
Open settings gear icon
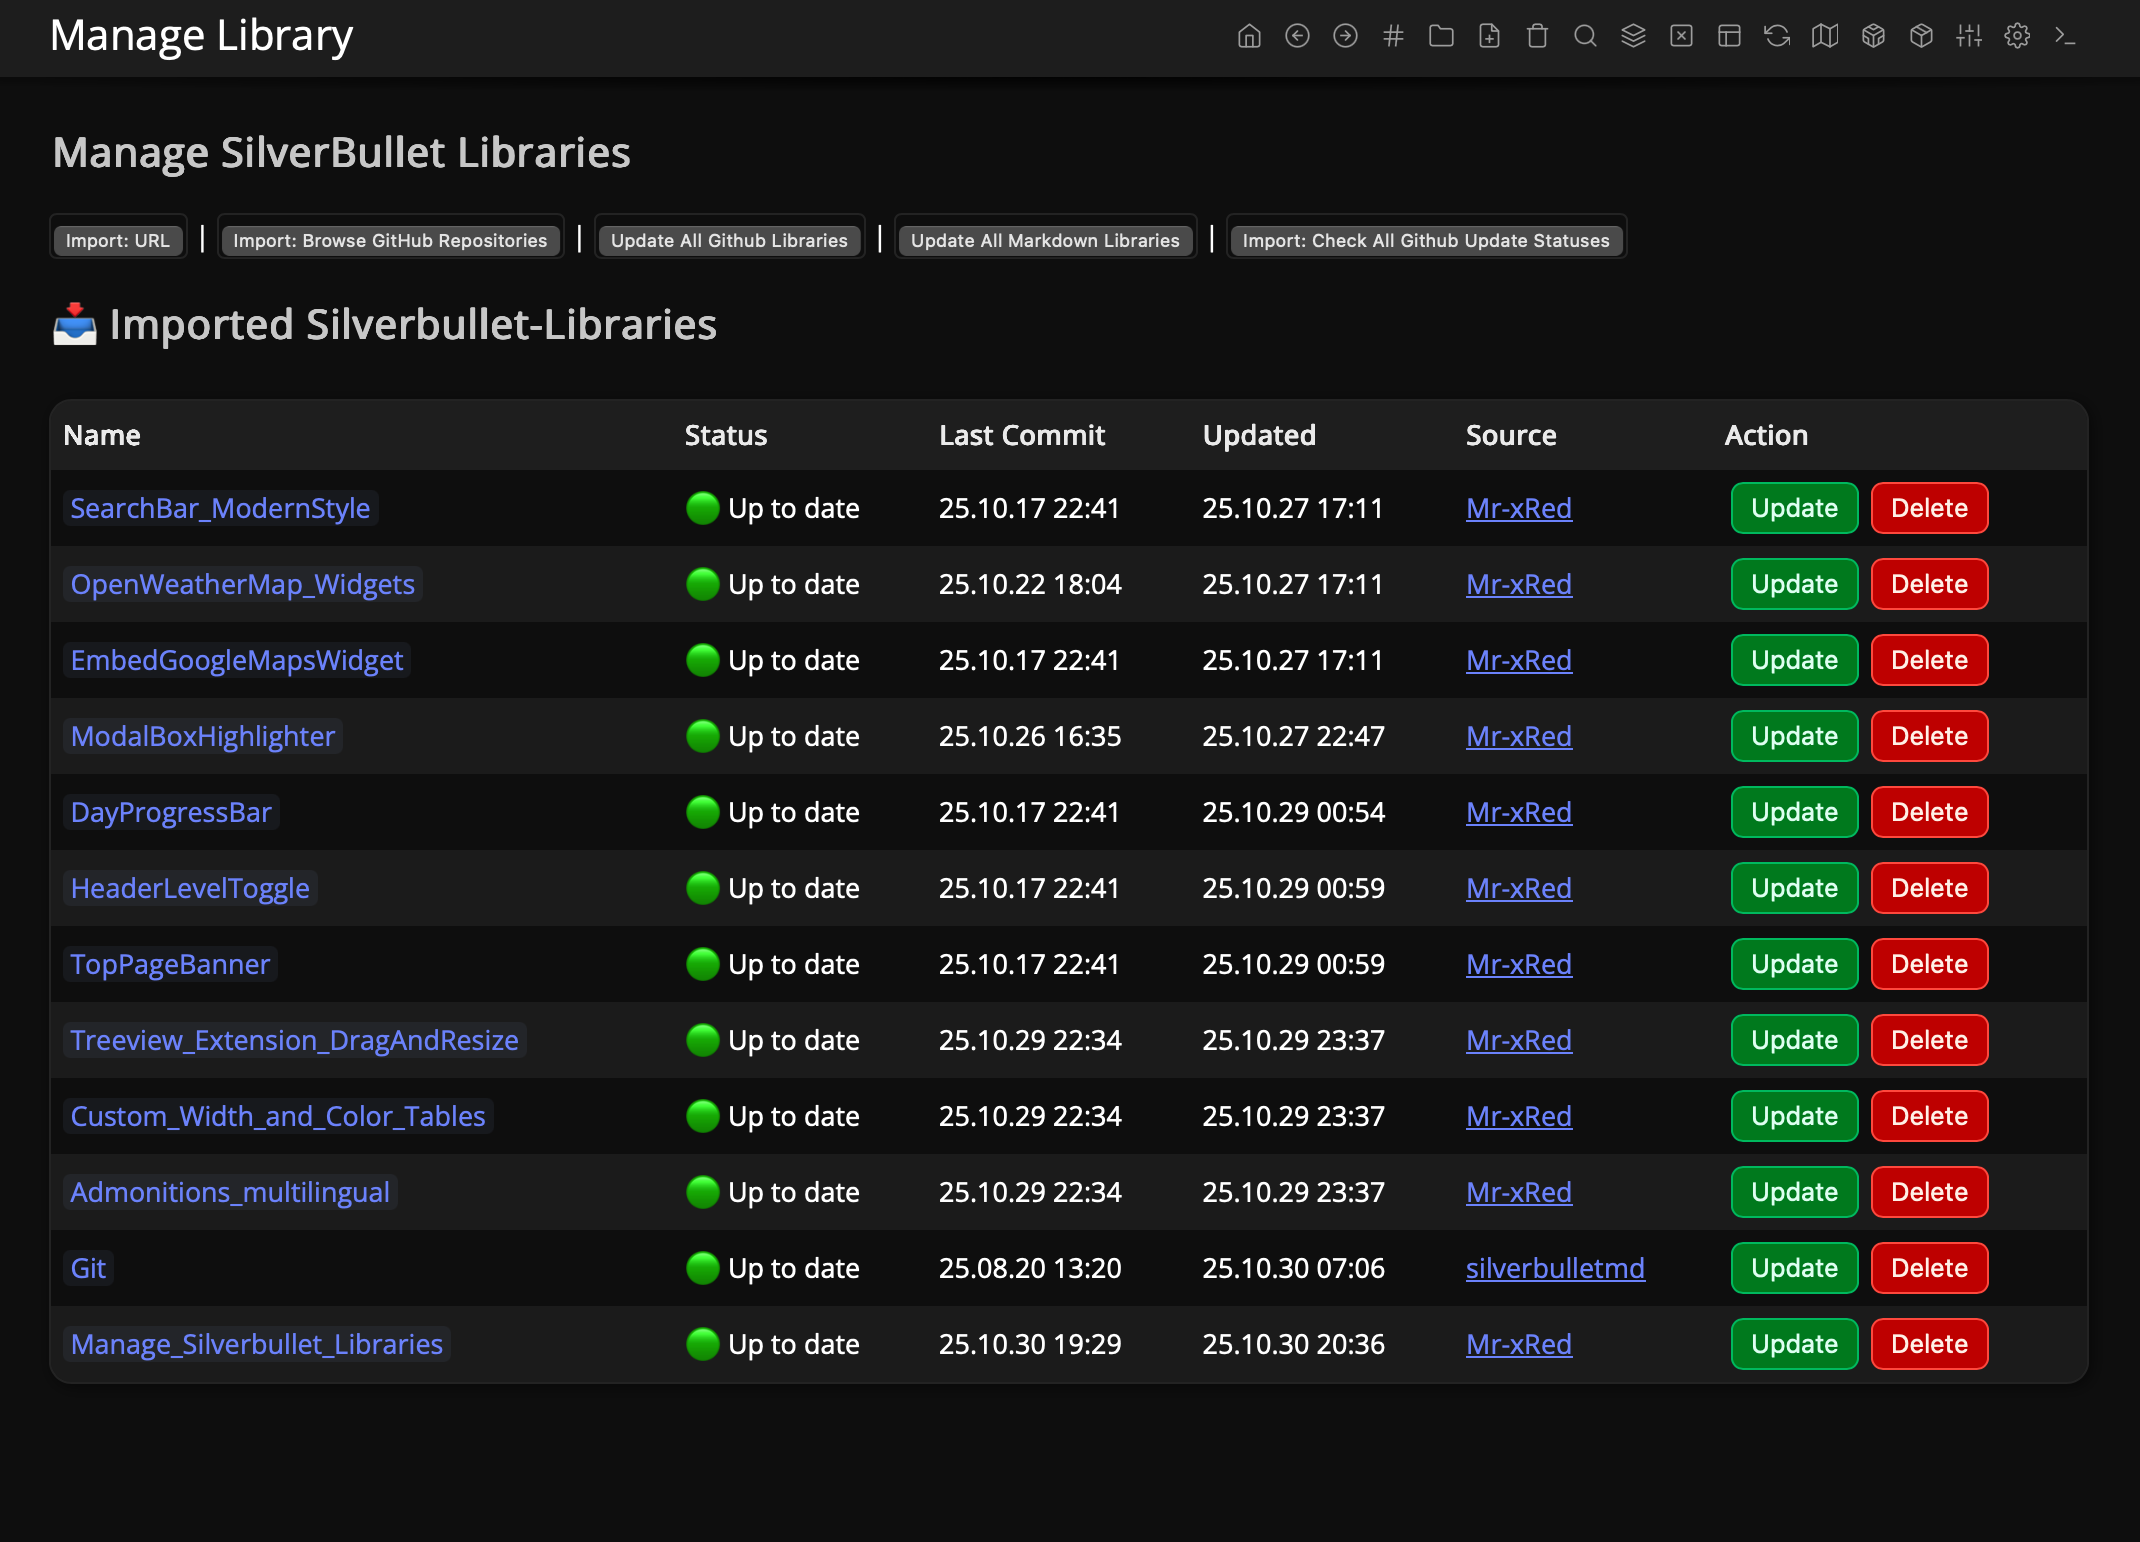pyautogui.click(x=2017, y=37)
